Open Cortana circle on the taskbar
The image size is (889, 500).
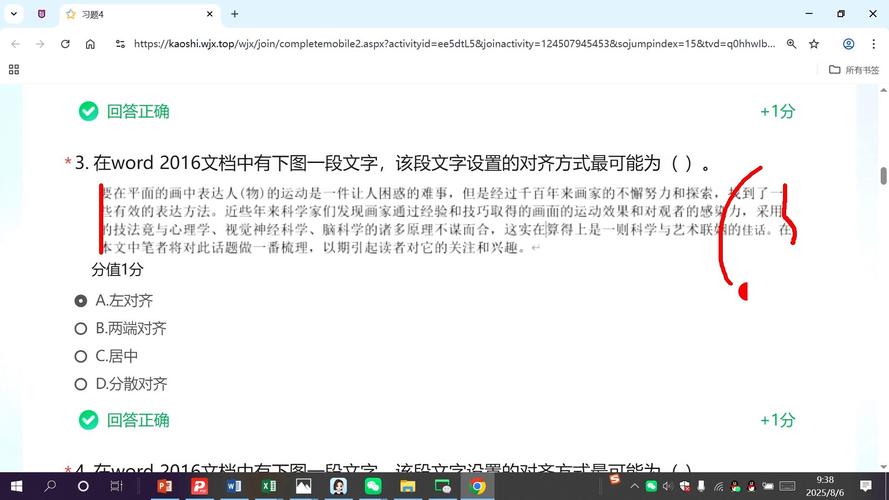point(83,486)
